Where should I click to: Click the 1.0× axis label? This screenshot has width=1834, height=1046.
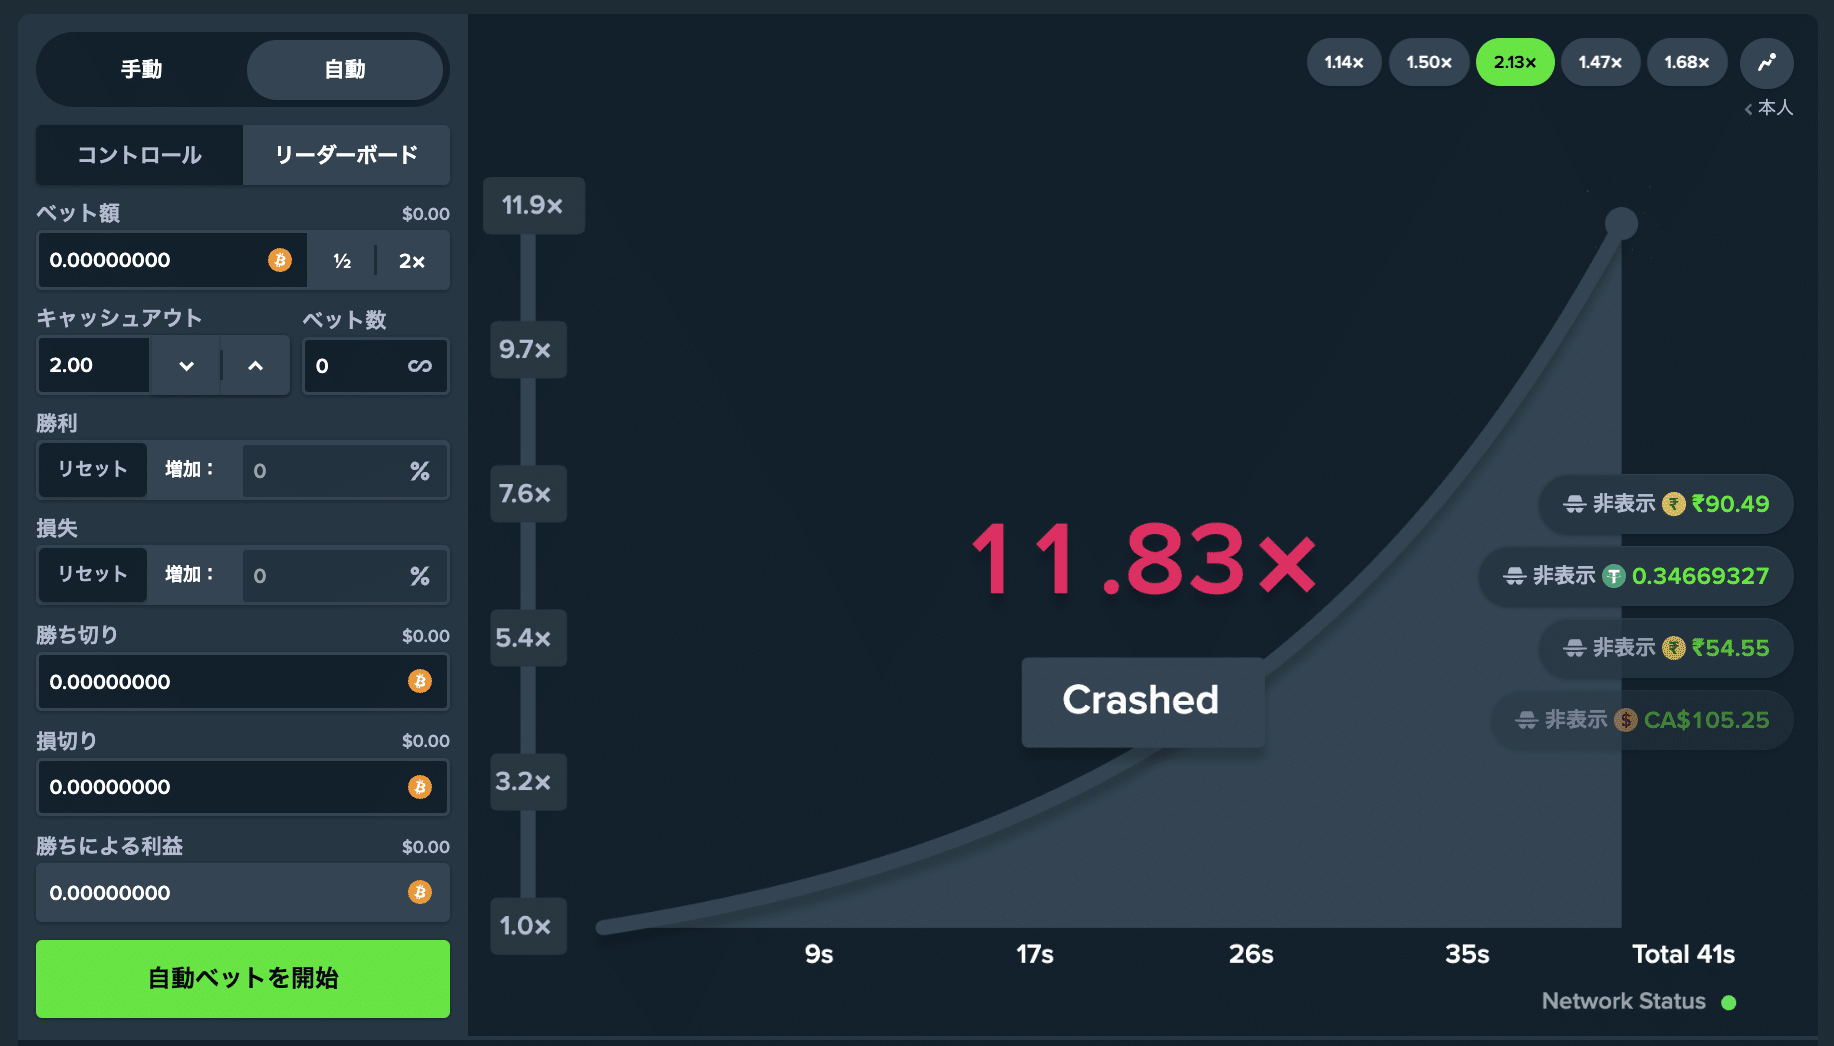tap(527, 926)
